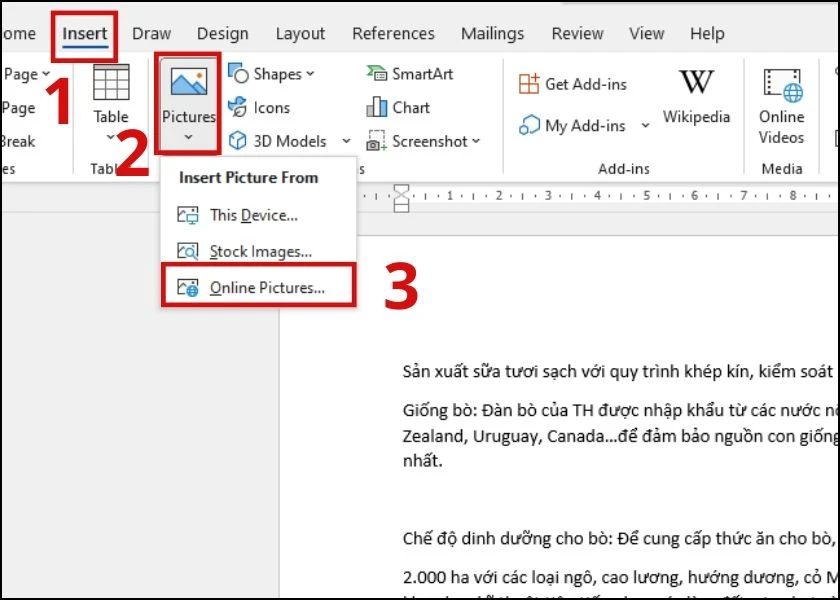Open the 3D Models dropdown chevron
The image size is (840, 600).
(347, 141)
